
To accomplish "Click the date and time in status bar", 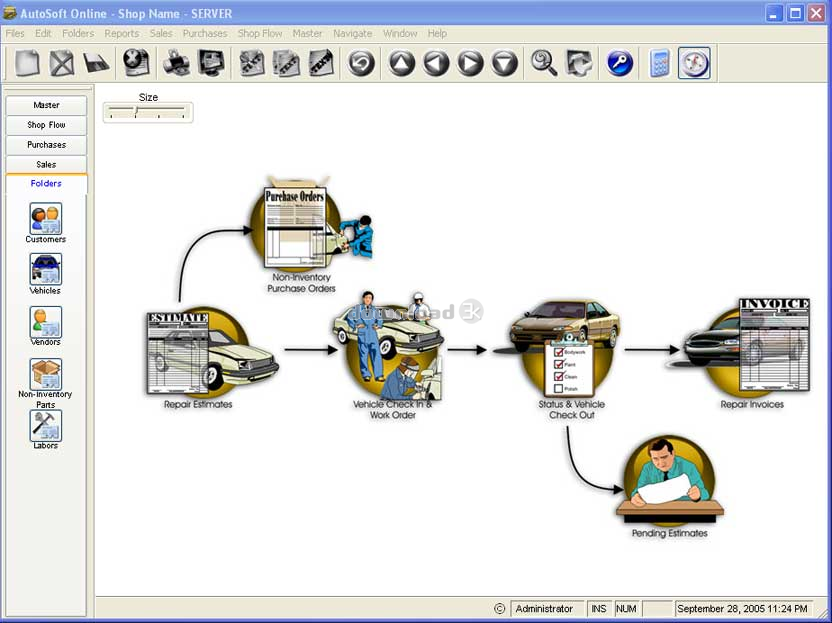I will (742, 609).
